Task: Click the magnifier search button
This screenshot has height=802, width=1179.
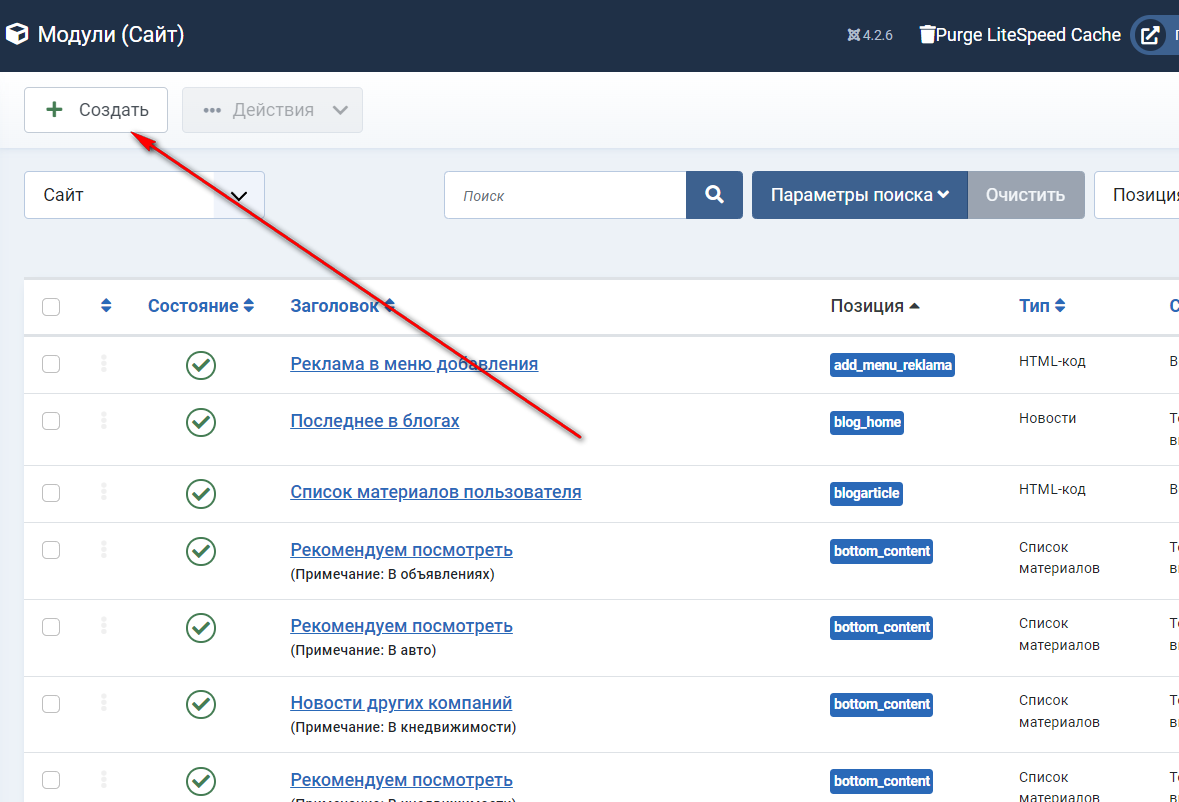Action: pyautogui.click(x=714, y=195)
